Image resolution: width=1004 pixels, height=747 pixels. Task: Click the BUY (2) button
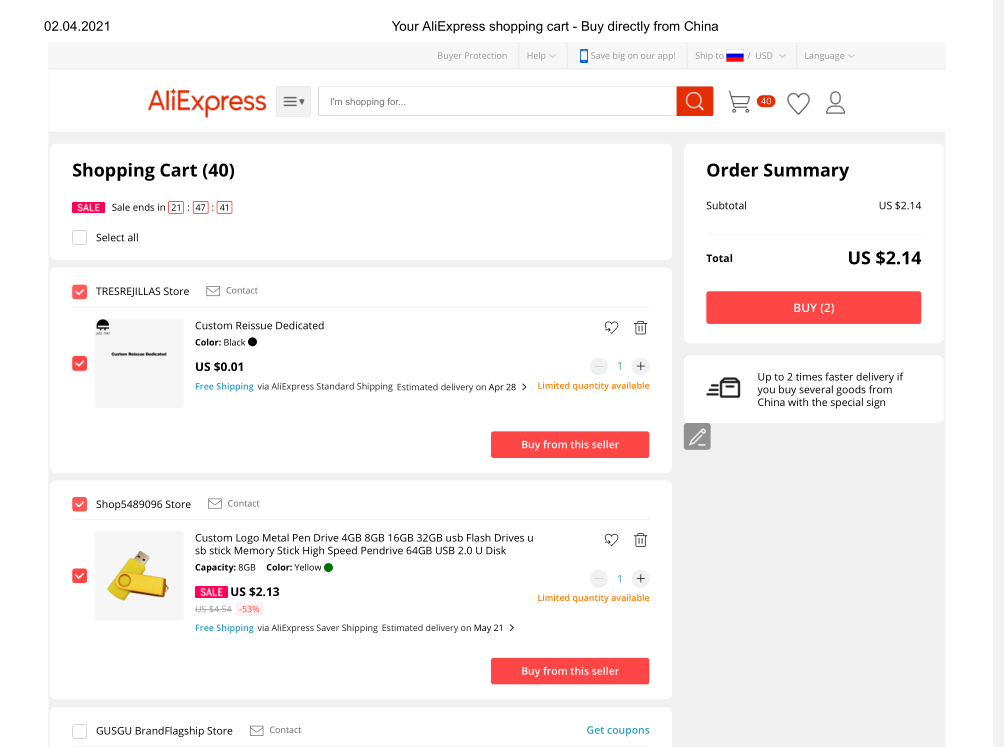(813, 307)
